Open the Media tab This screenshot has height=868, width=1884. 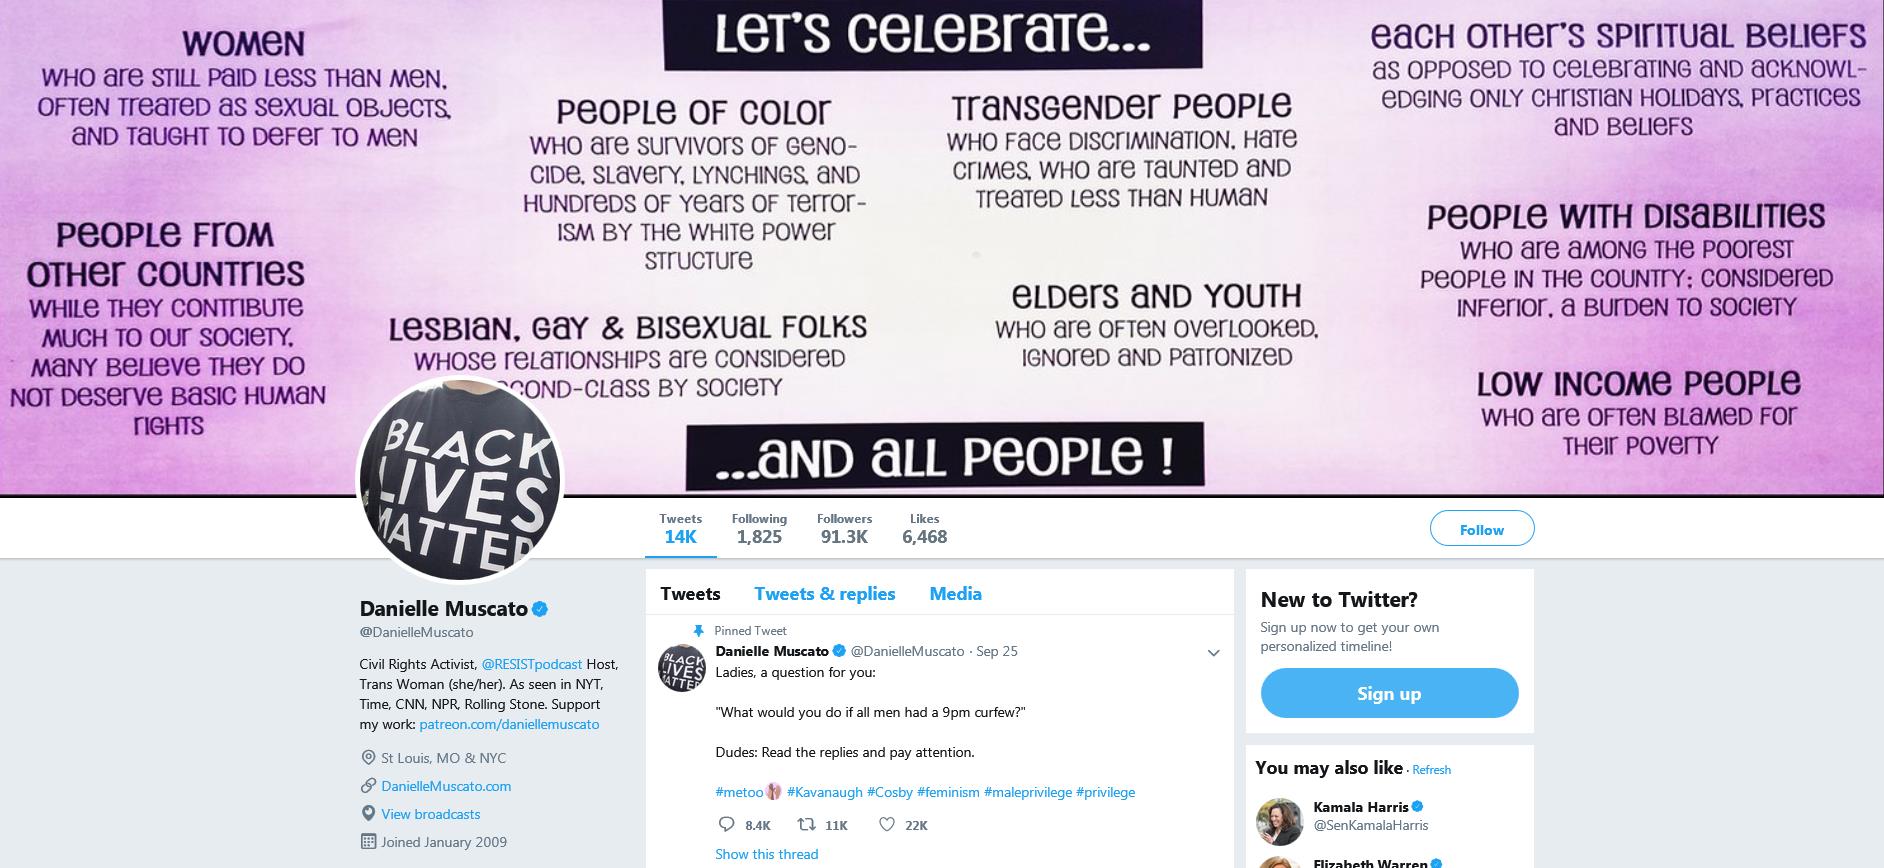(x=955, y=594)
